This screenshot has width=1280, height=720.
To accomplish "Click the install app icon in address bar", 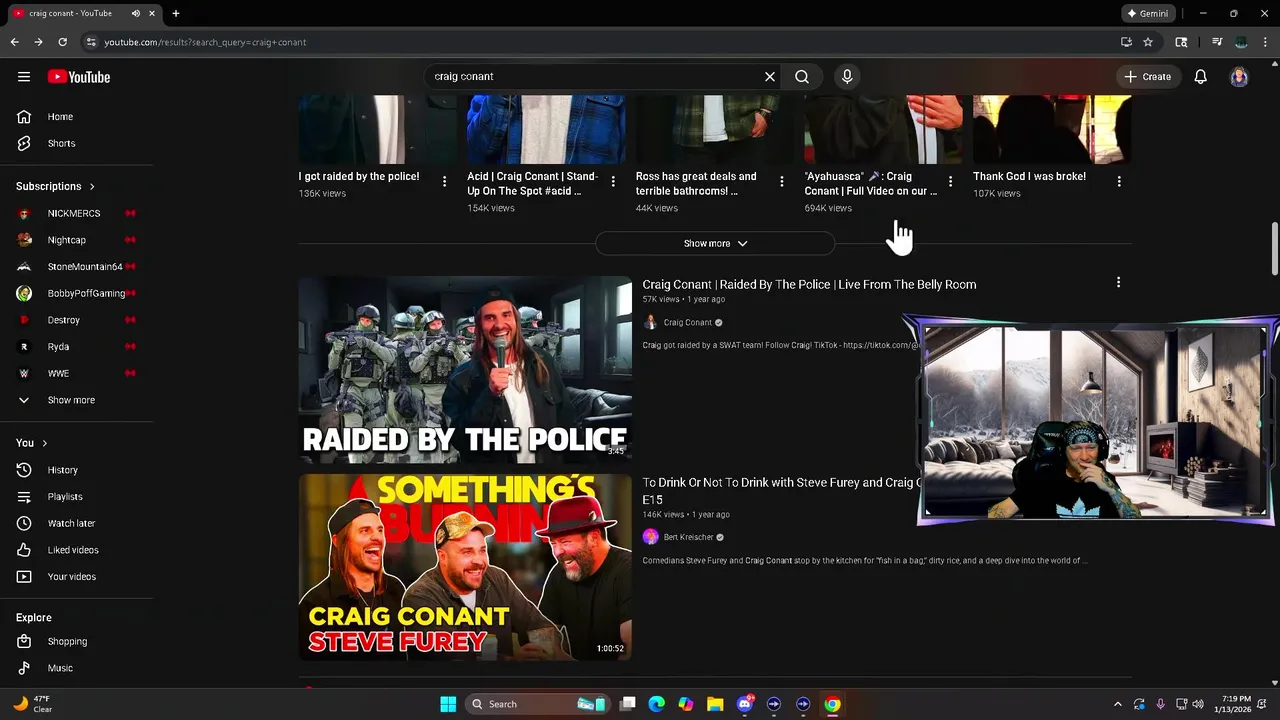I will coord(1126,42).
